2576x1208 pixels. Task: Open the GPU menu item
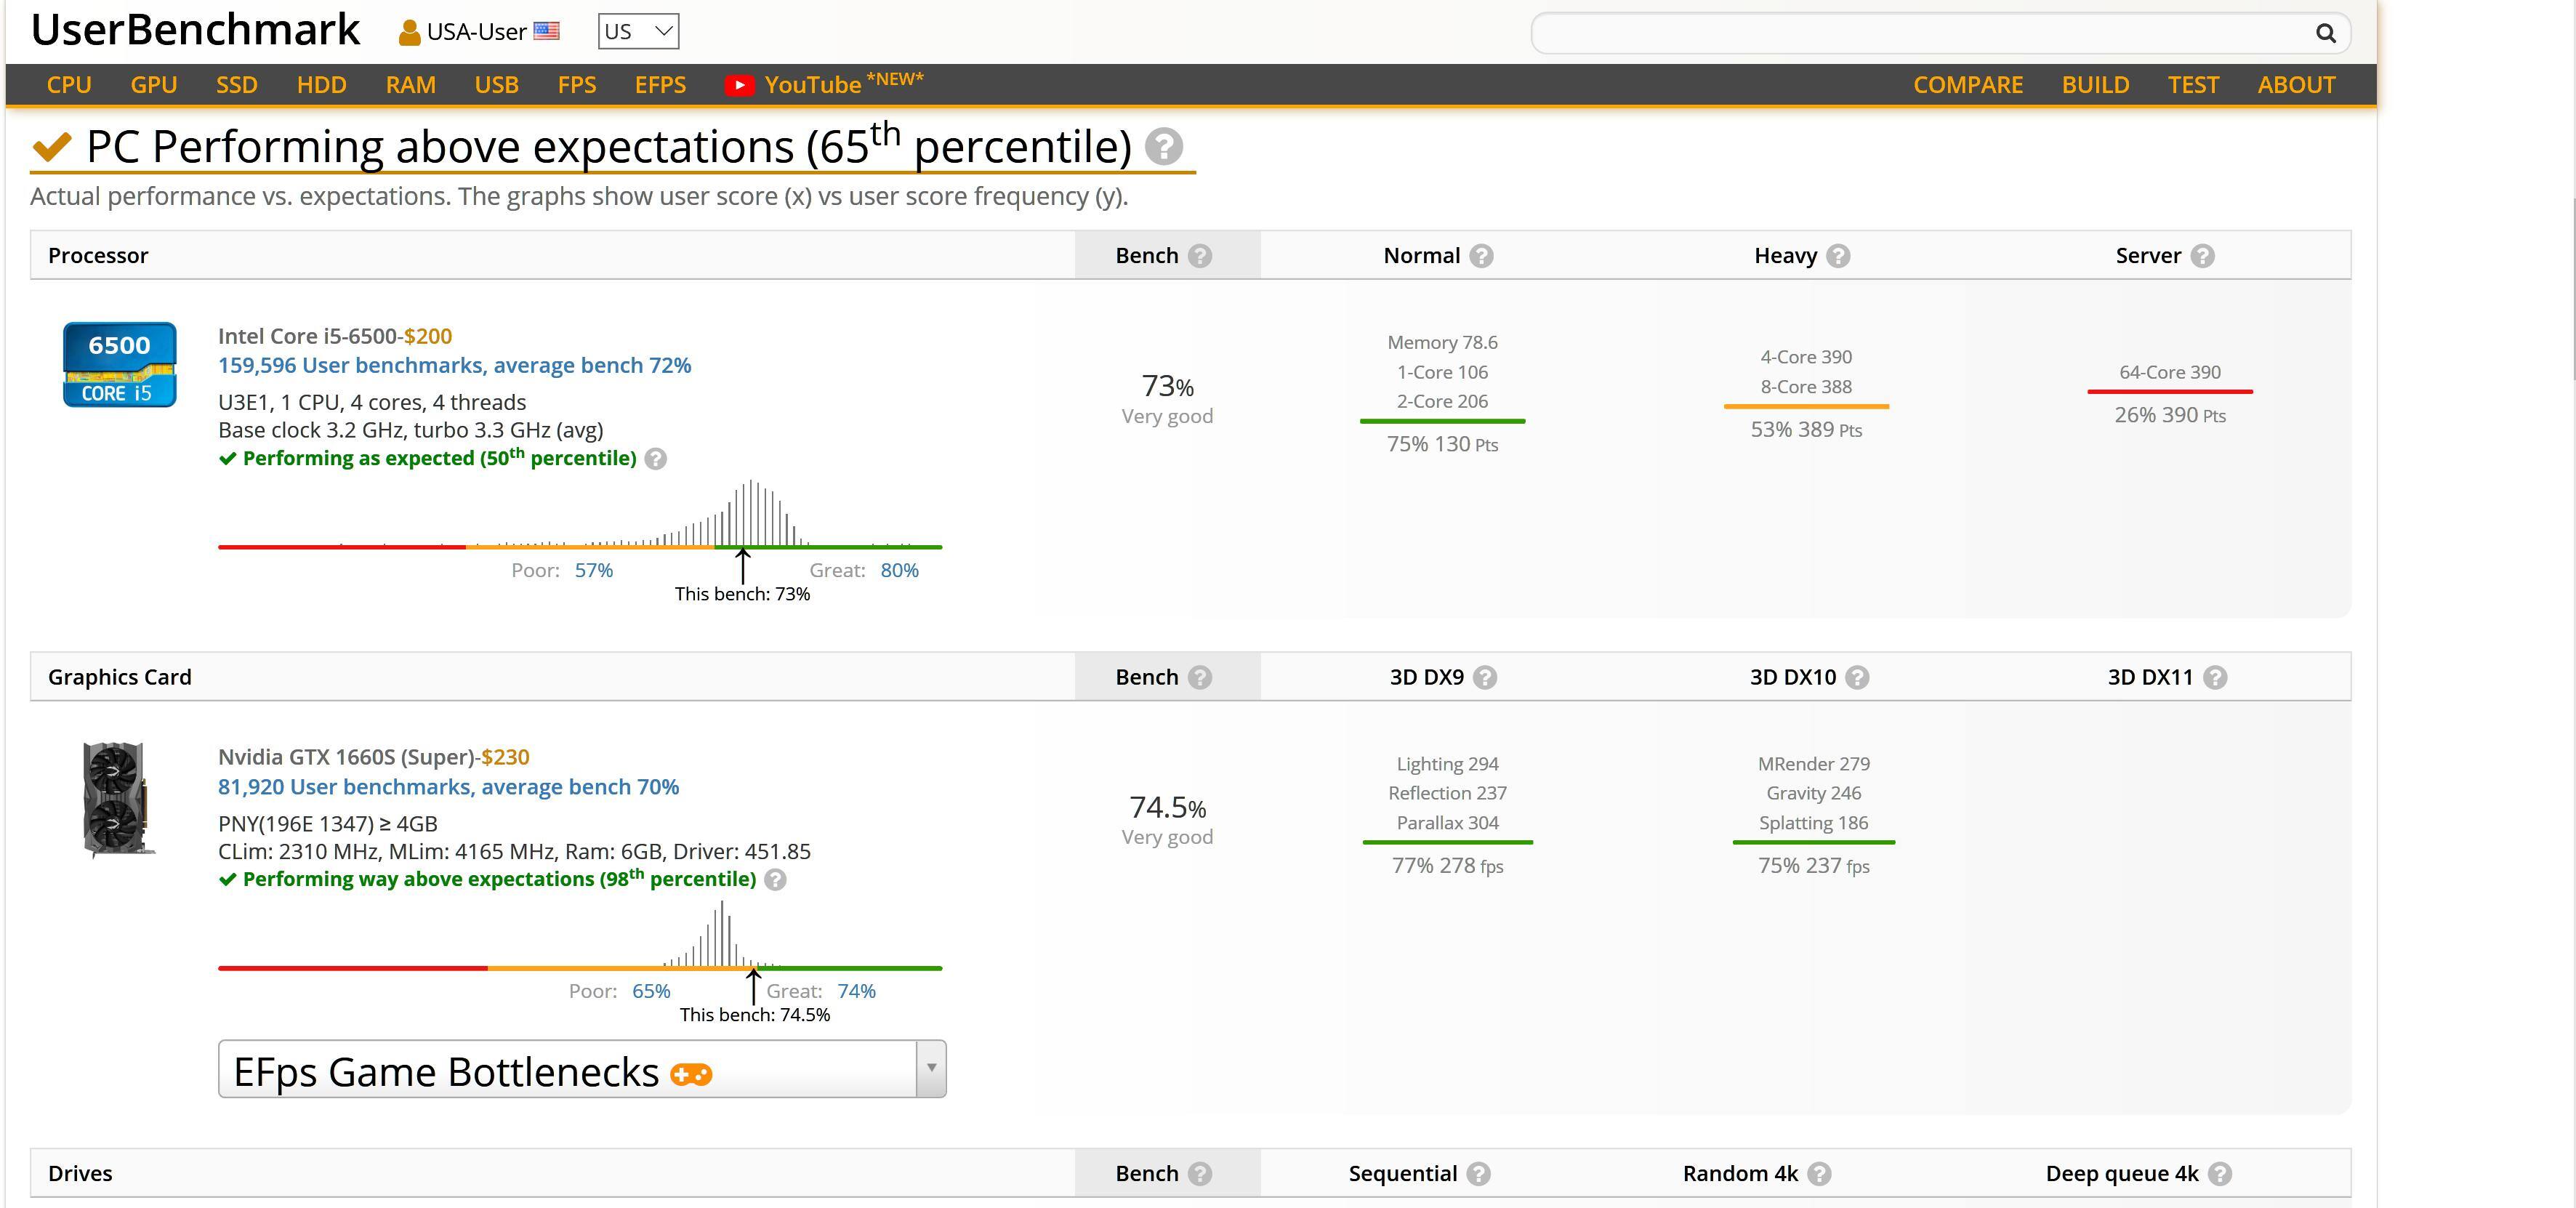(153, 85)
